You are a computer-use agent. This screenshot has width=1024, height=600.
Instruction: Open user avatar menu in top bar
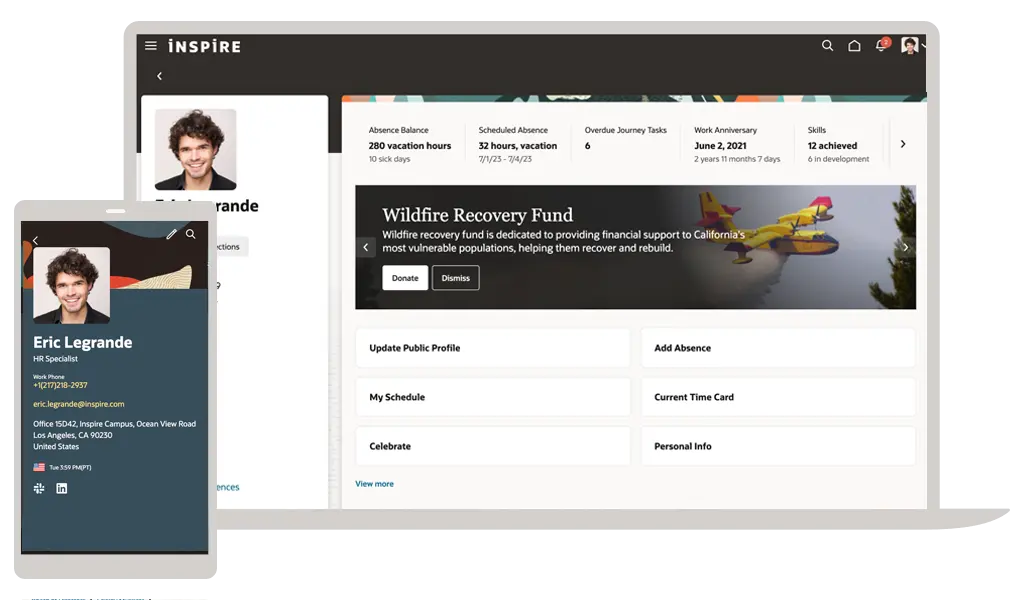point(910,45)
